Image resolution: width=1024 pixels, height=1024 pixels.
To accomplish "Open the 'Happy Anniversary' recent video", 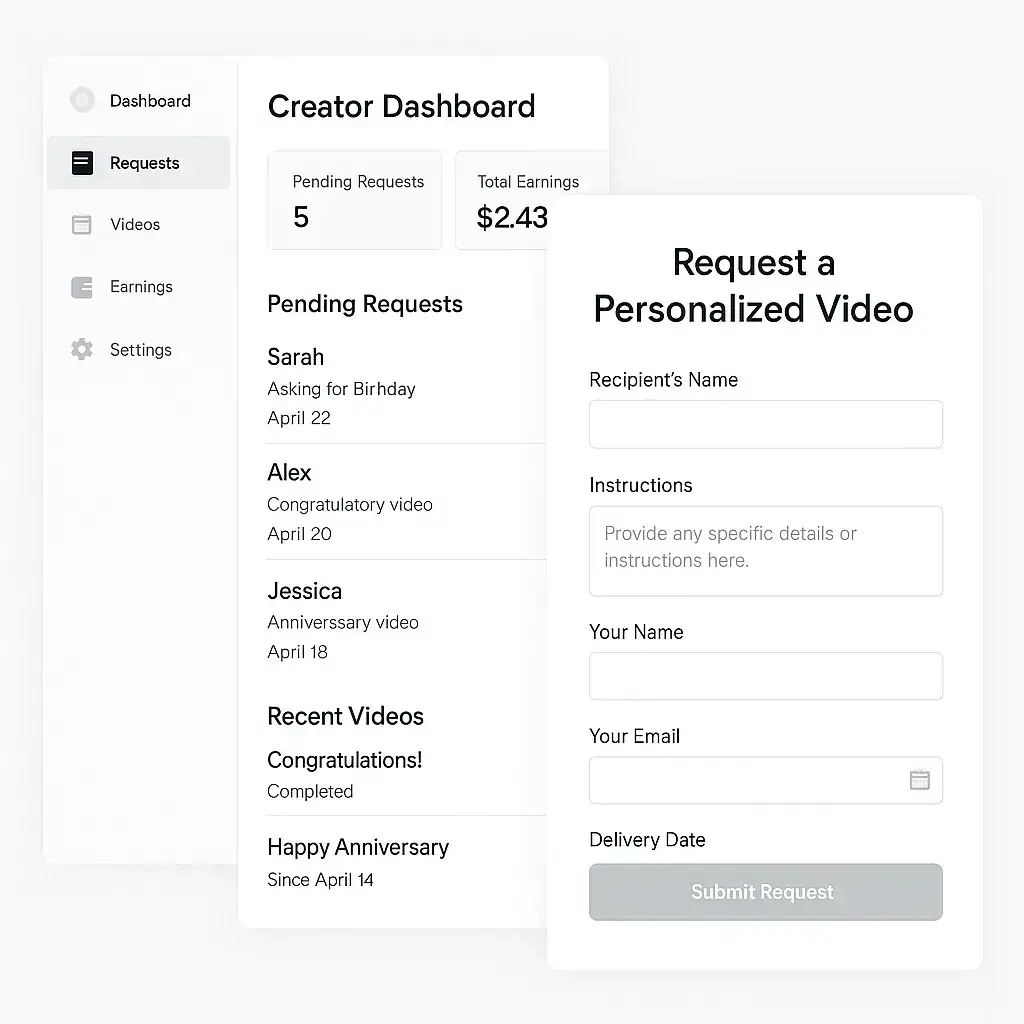I will click(358, 848).
